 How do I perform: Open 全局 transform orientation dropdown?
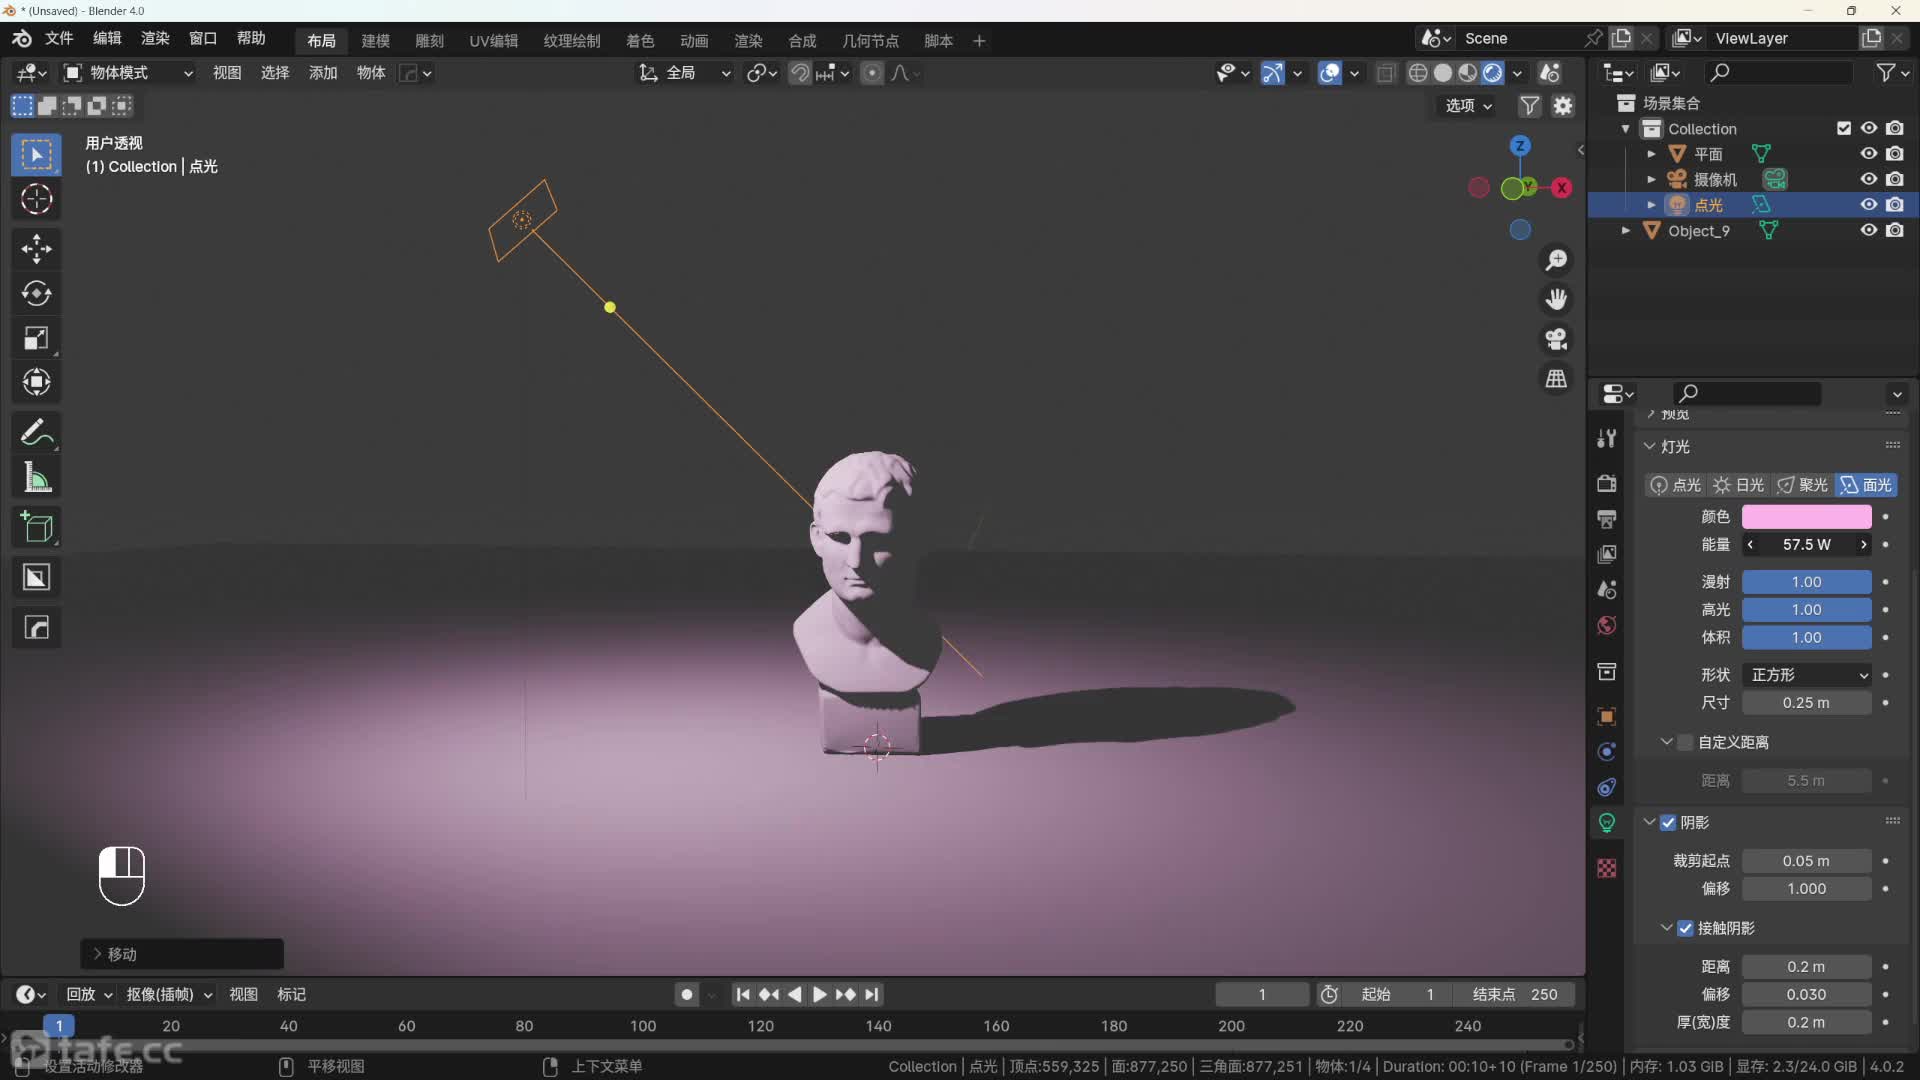(x=686, y=73)
